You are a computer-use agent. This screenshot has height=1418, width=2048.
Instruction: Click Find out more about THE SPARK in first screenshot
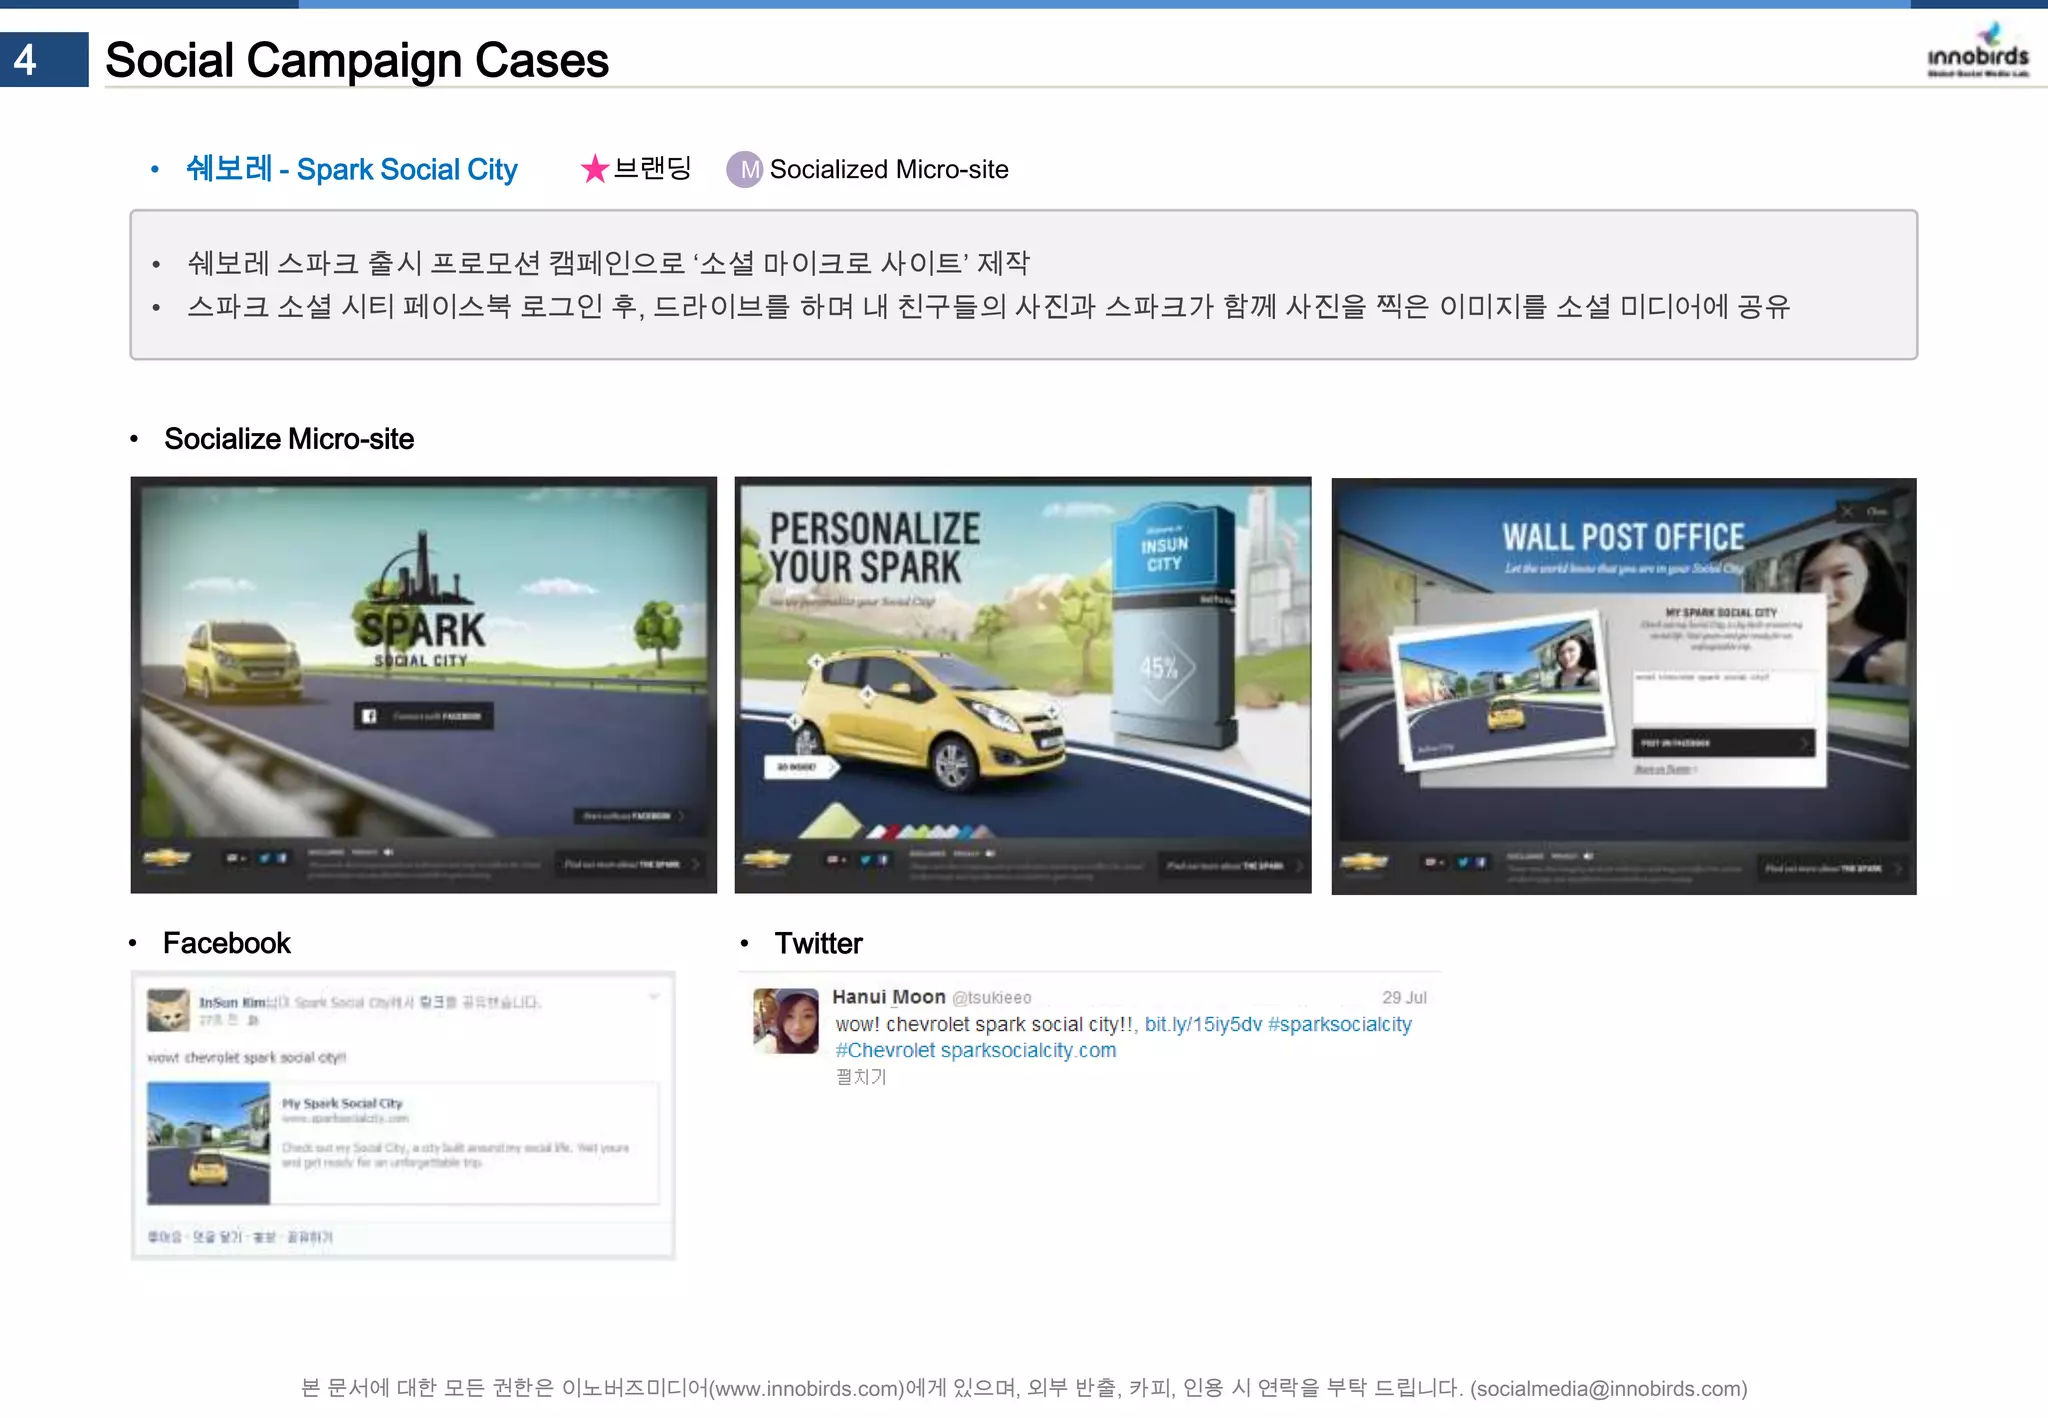coord(630,864)
